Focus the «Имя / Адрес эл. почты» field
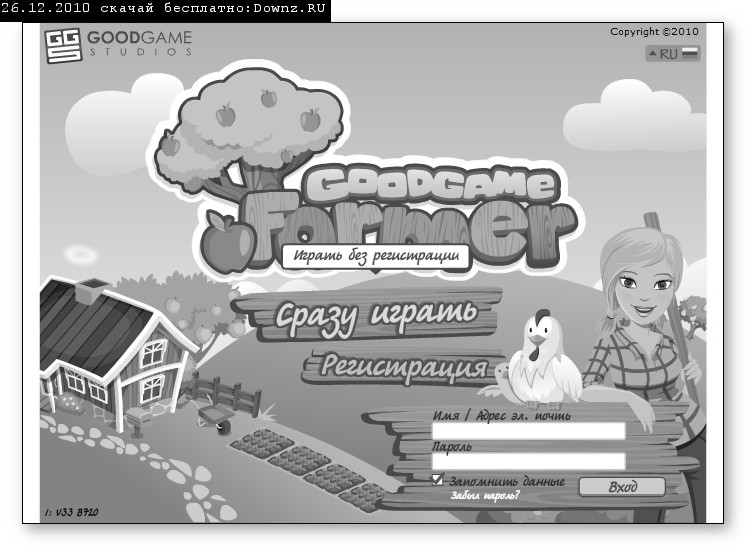This screenshot has height=547, width=747. point(528,431)
